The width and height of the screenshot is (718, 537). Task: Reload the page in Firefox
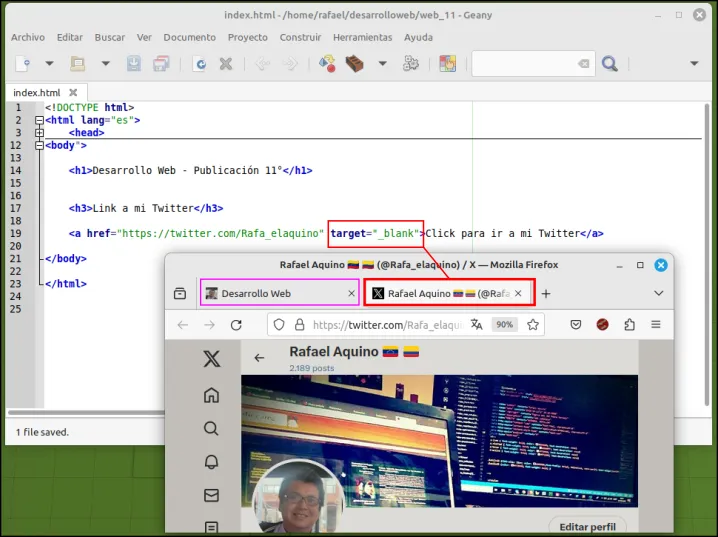point(236,325)
